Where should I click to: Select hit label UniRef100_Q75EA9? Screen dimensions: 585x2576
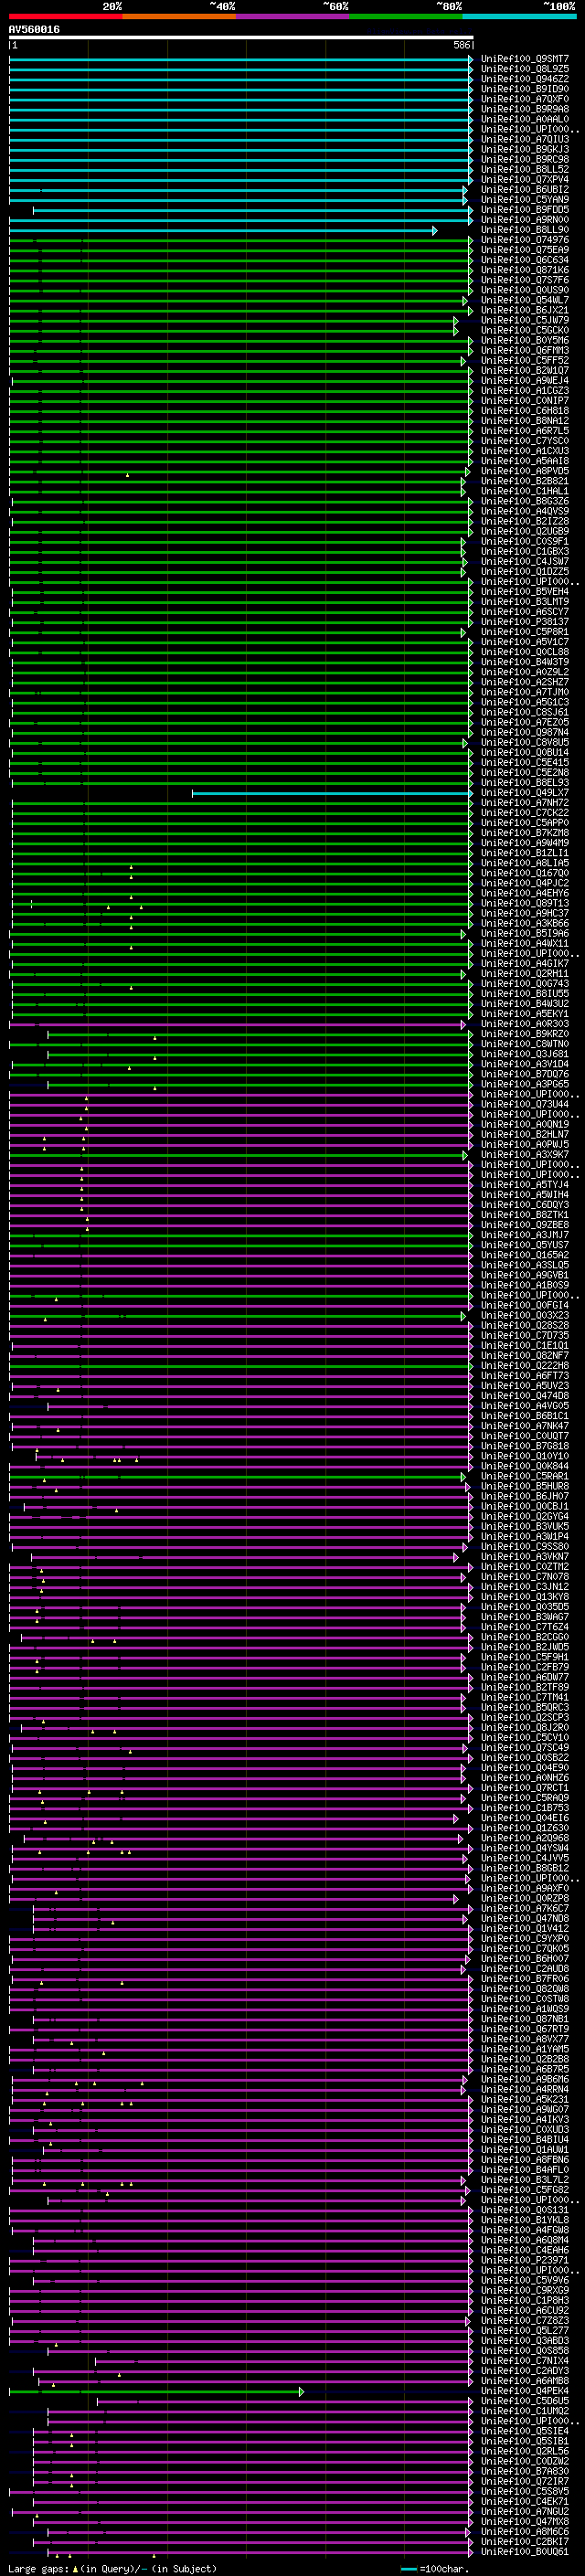(525, 250)
